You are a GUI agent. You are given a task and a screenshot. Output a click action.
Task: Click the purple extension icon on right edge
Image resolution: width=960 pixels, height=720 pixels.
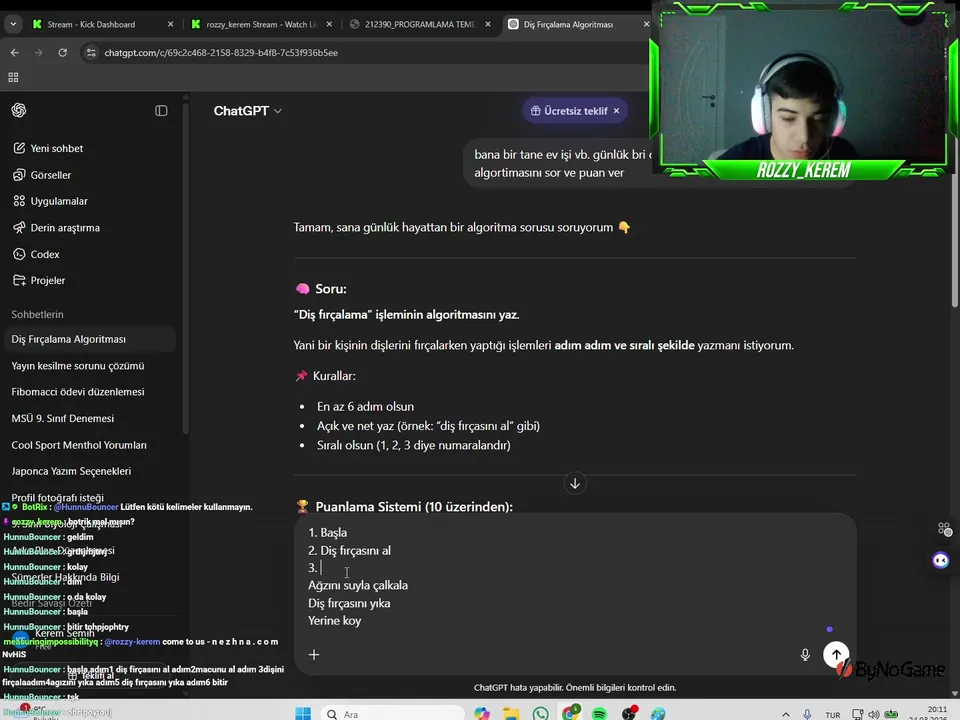click(941, 560)
